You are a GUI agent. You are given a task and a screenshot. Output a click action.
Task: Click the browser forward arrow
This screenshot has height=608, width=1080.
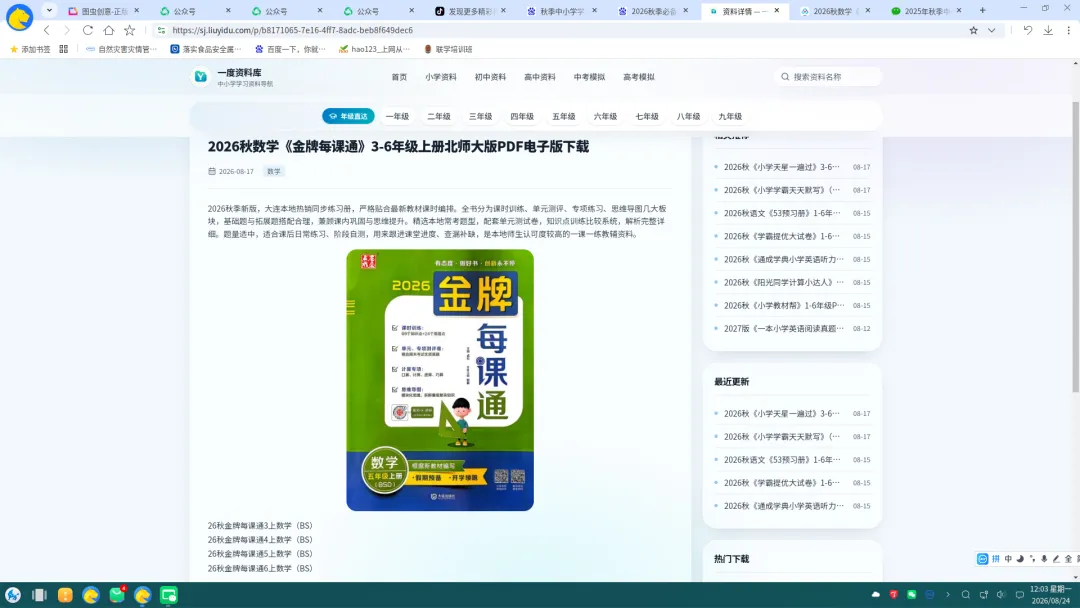67,30
